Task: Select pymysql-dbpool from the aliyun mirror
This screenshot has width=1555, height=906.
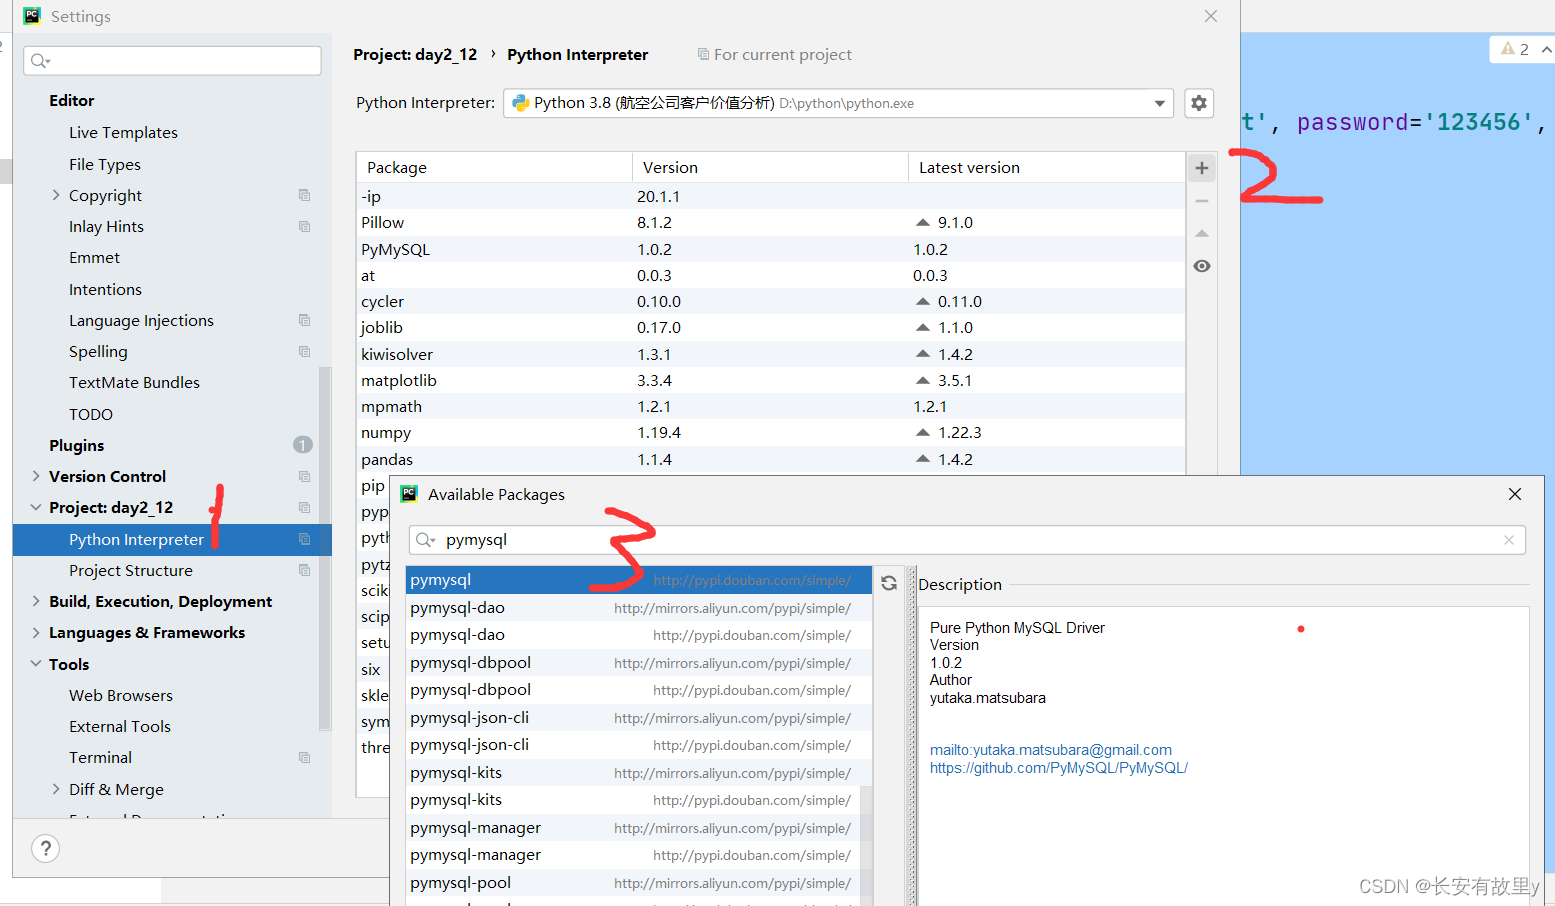Action: (x=639, y=663)
